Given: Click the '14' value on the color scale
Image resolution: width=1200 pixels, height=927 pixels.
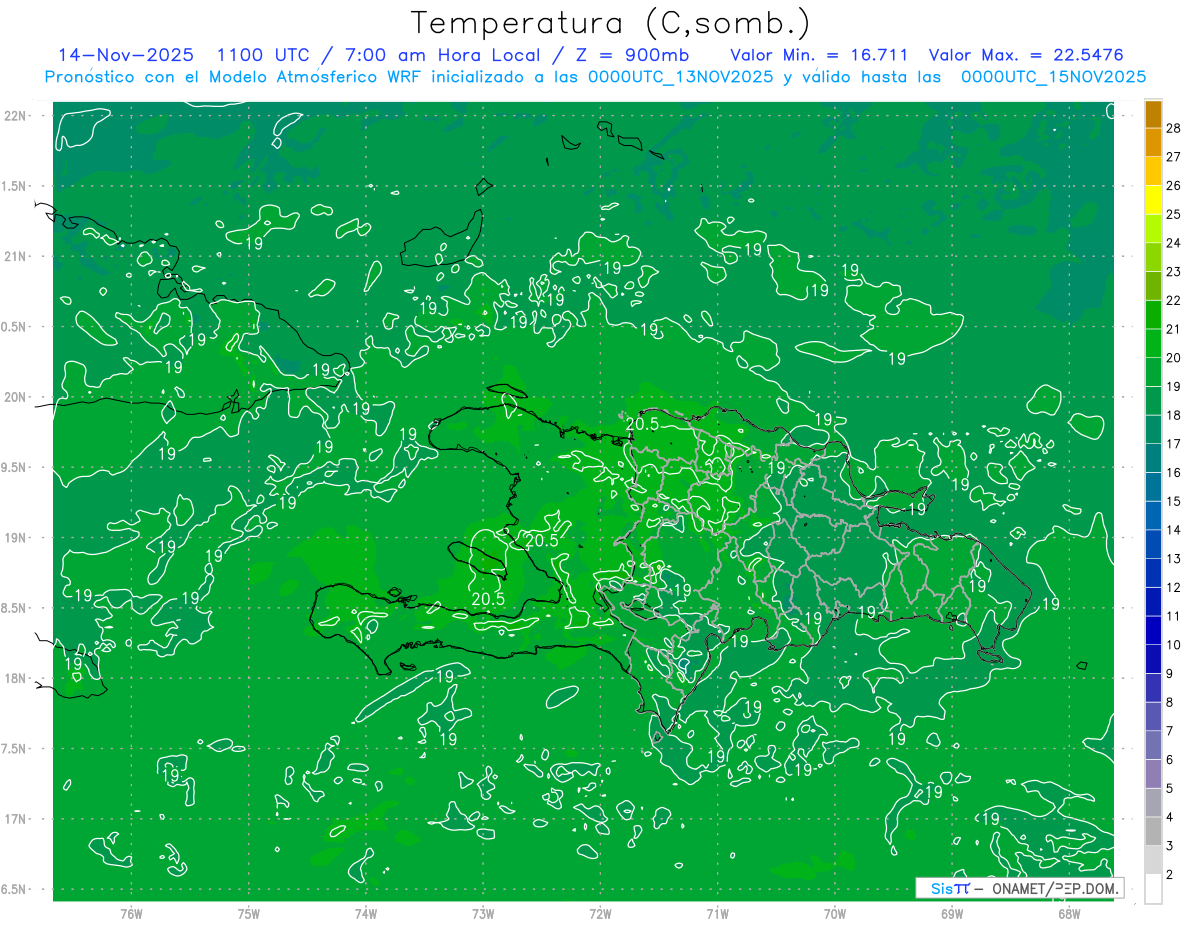Looking at the screenshot, I should tap(1174, 530).
